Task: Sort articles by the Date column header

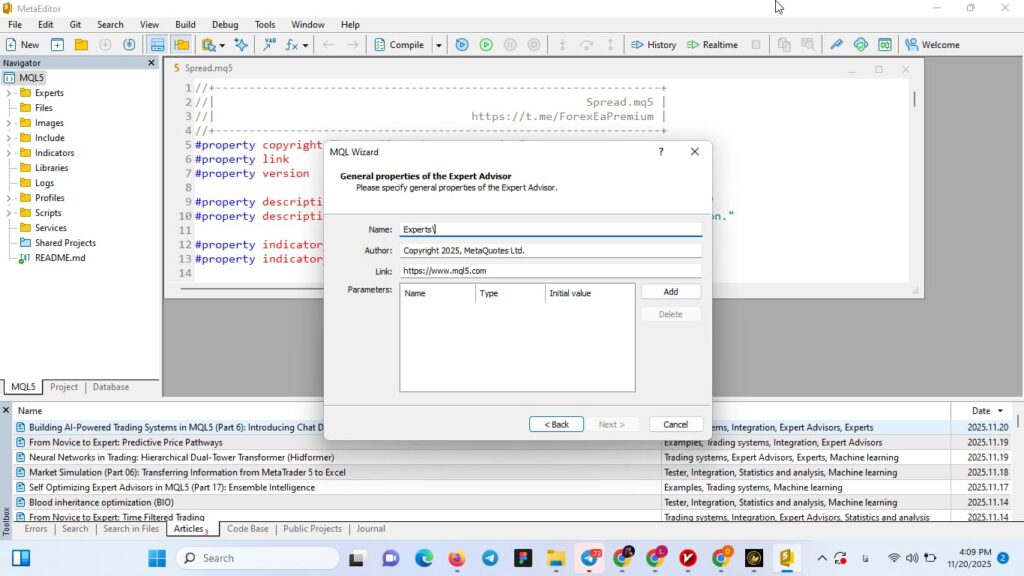Action: coord(980,411)
